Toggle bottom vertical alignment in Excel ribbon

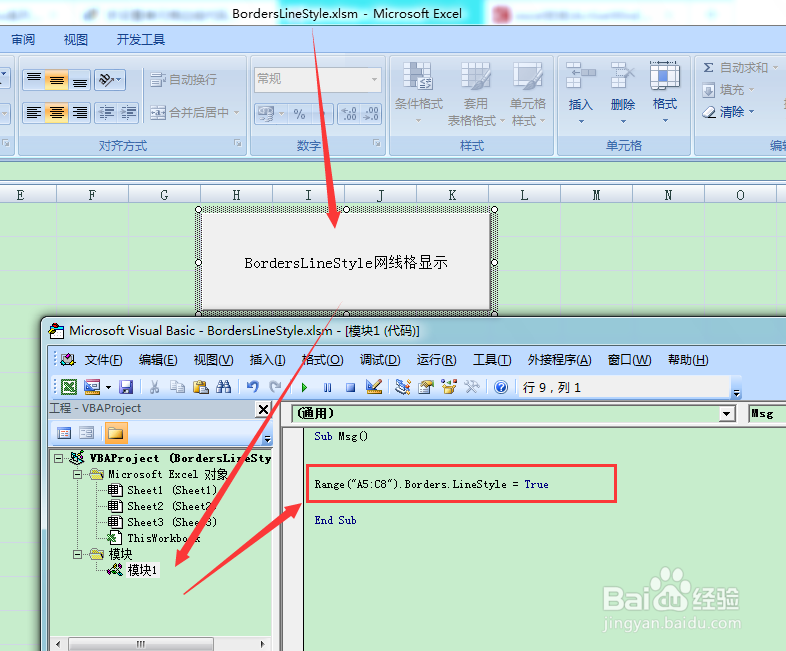coord(80,80)
